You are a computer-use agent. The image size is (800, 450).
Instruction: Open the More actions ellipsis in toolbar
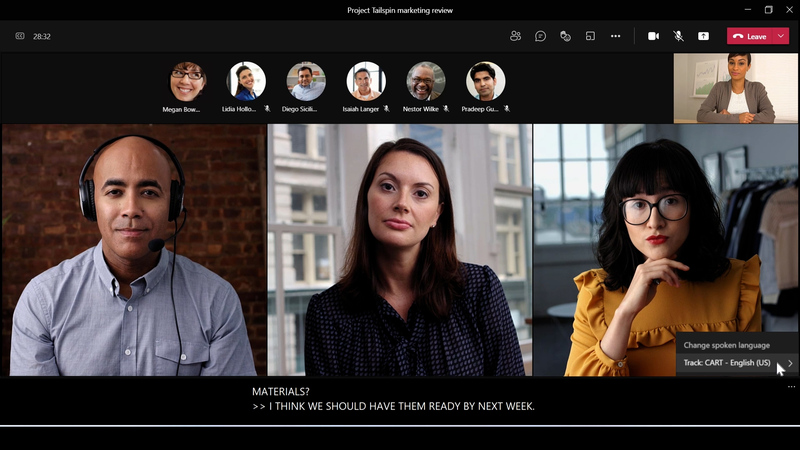[x=615, y=36]
